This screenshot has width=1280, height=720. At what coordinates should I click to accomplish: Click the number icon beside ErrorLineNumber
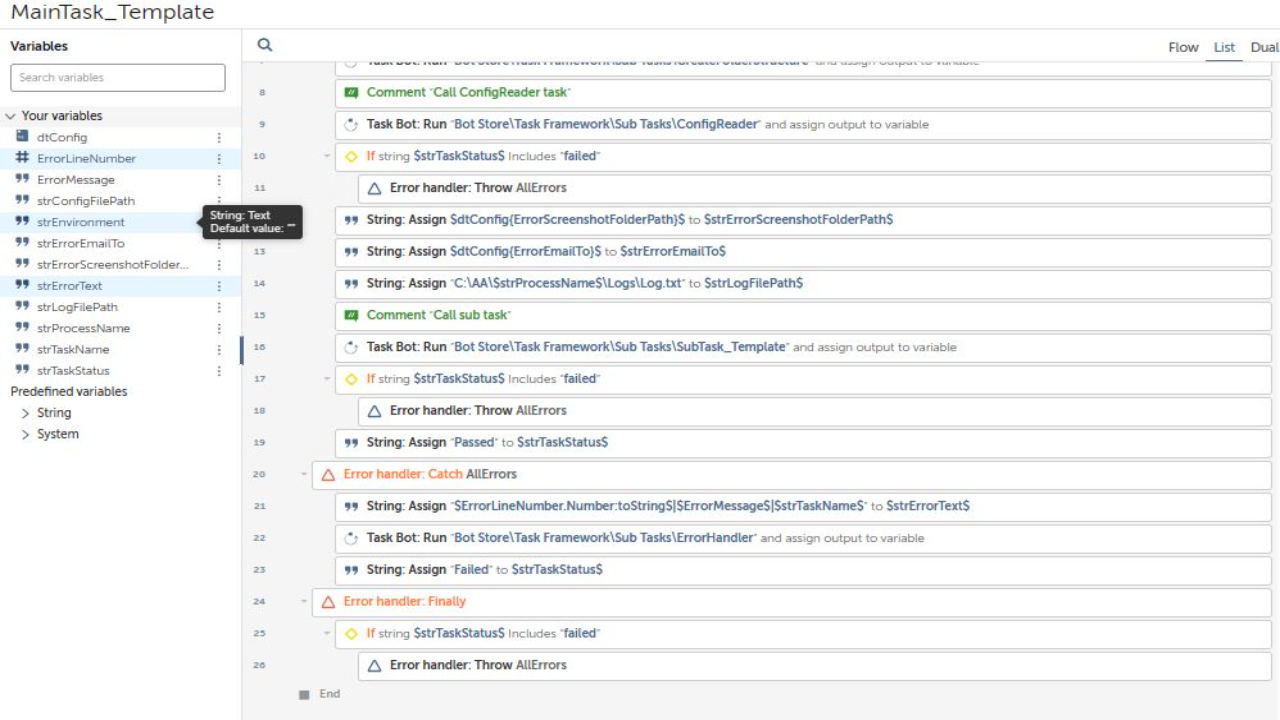pos(22,158)
